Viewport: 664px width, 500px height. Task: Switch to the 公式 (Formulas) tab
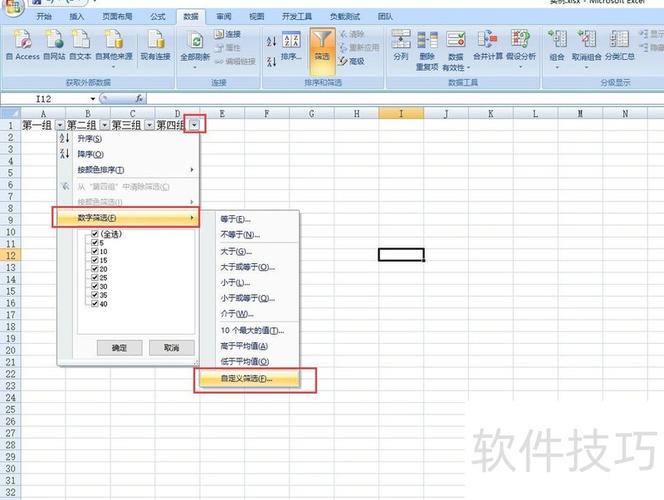[158, 17]
